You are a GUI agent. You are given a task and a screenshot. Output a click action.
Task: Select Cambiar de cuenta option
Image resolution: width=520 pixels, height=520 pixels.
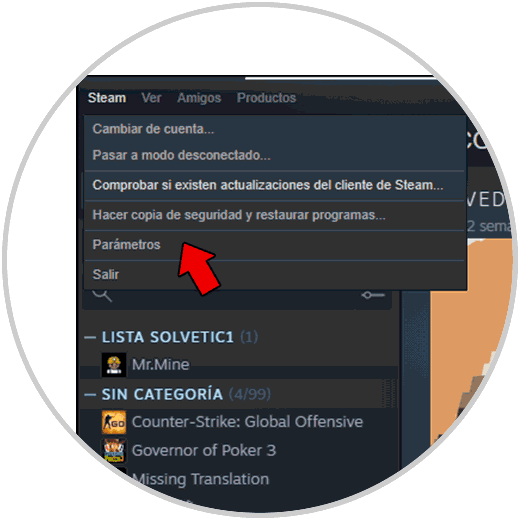(x=153, y=129)
